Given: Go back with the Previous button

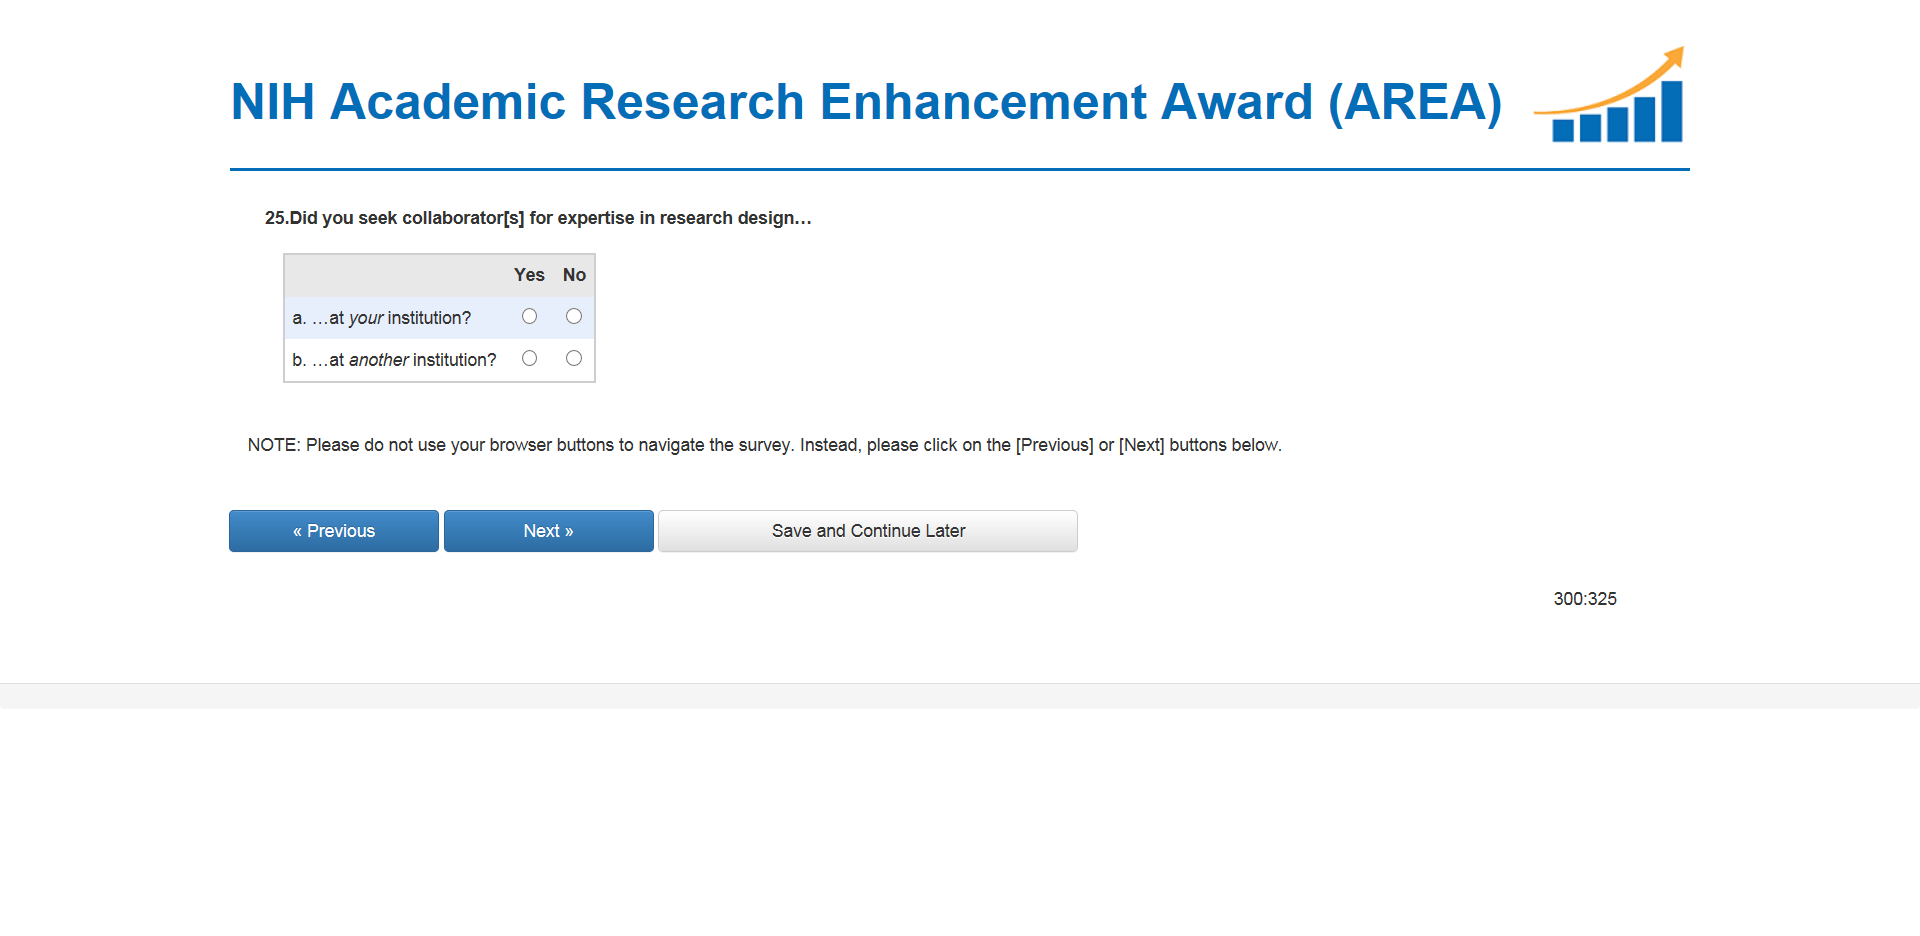Looking at the screenshot, I should tap(333, 531).
